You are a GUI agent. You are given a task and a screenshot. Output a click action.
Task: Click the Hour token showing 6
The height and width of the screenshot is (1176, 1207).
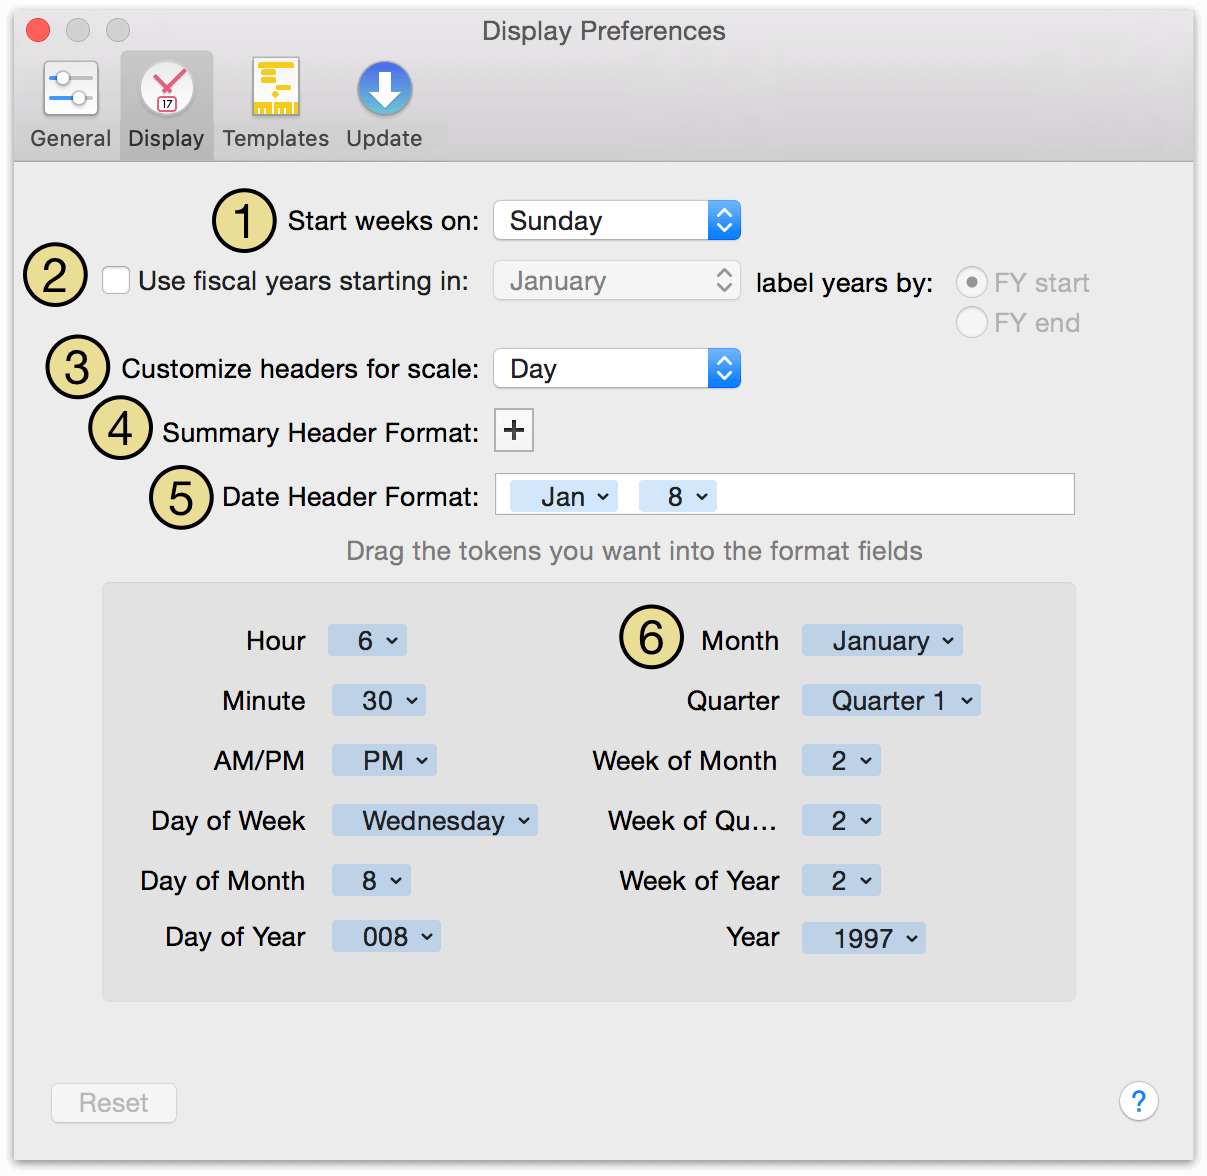pos(367,640)
